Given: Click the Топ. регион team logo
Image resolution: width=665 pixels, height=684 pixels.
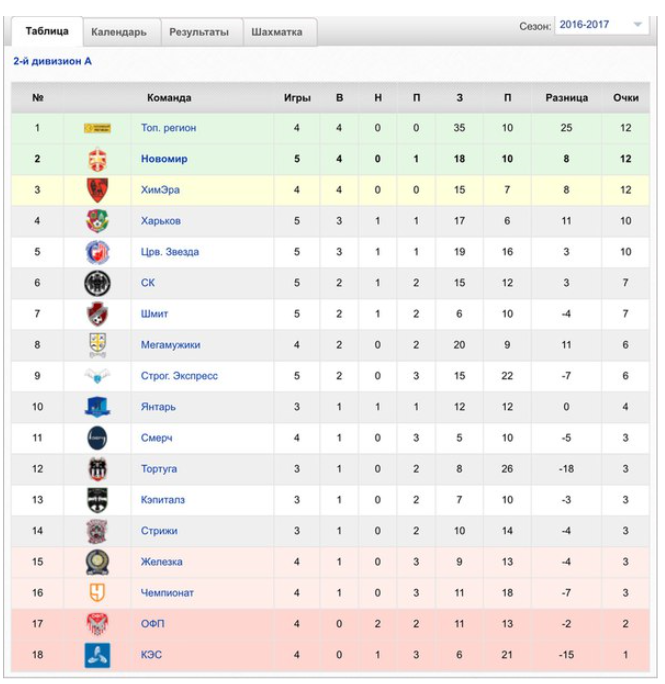Looking at the screenshot, I should click(x=97, y=128).
